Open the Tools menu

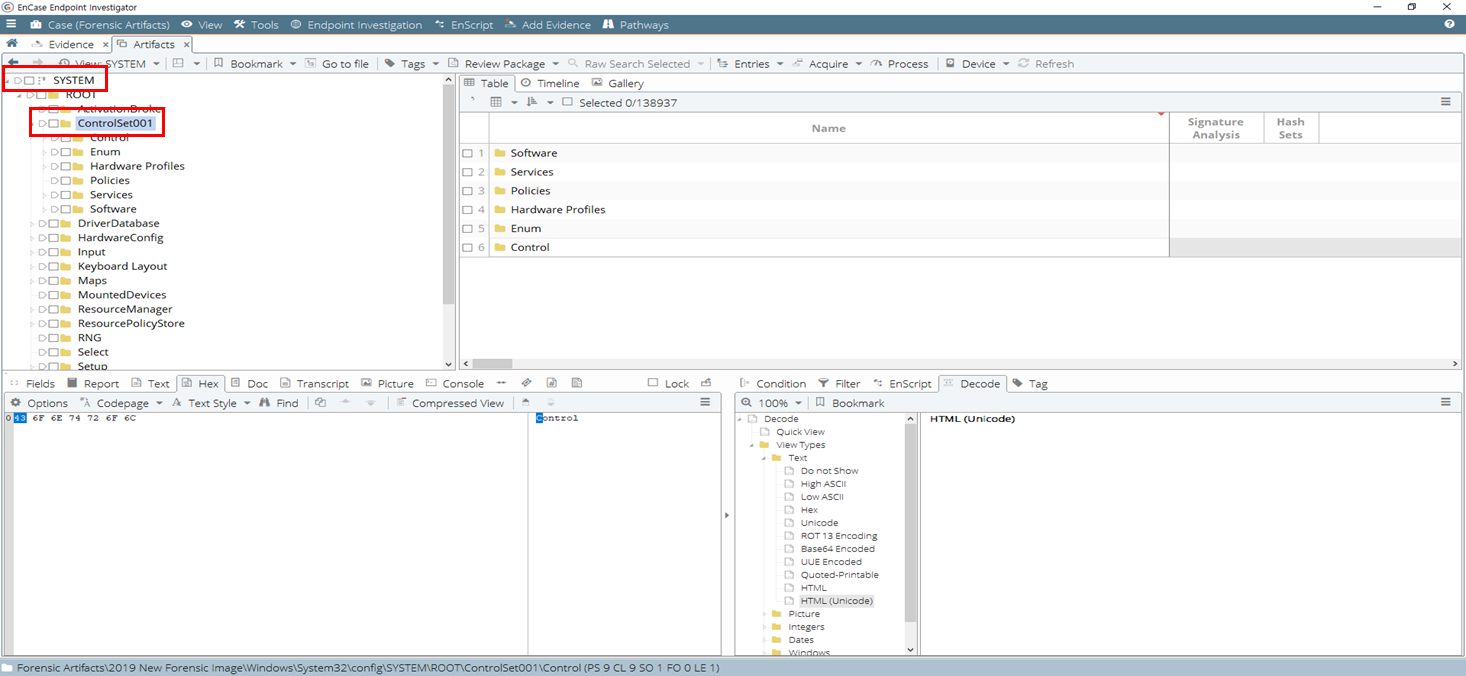tap(256, 24)
